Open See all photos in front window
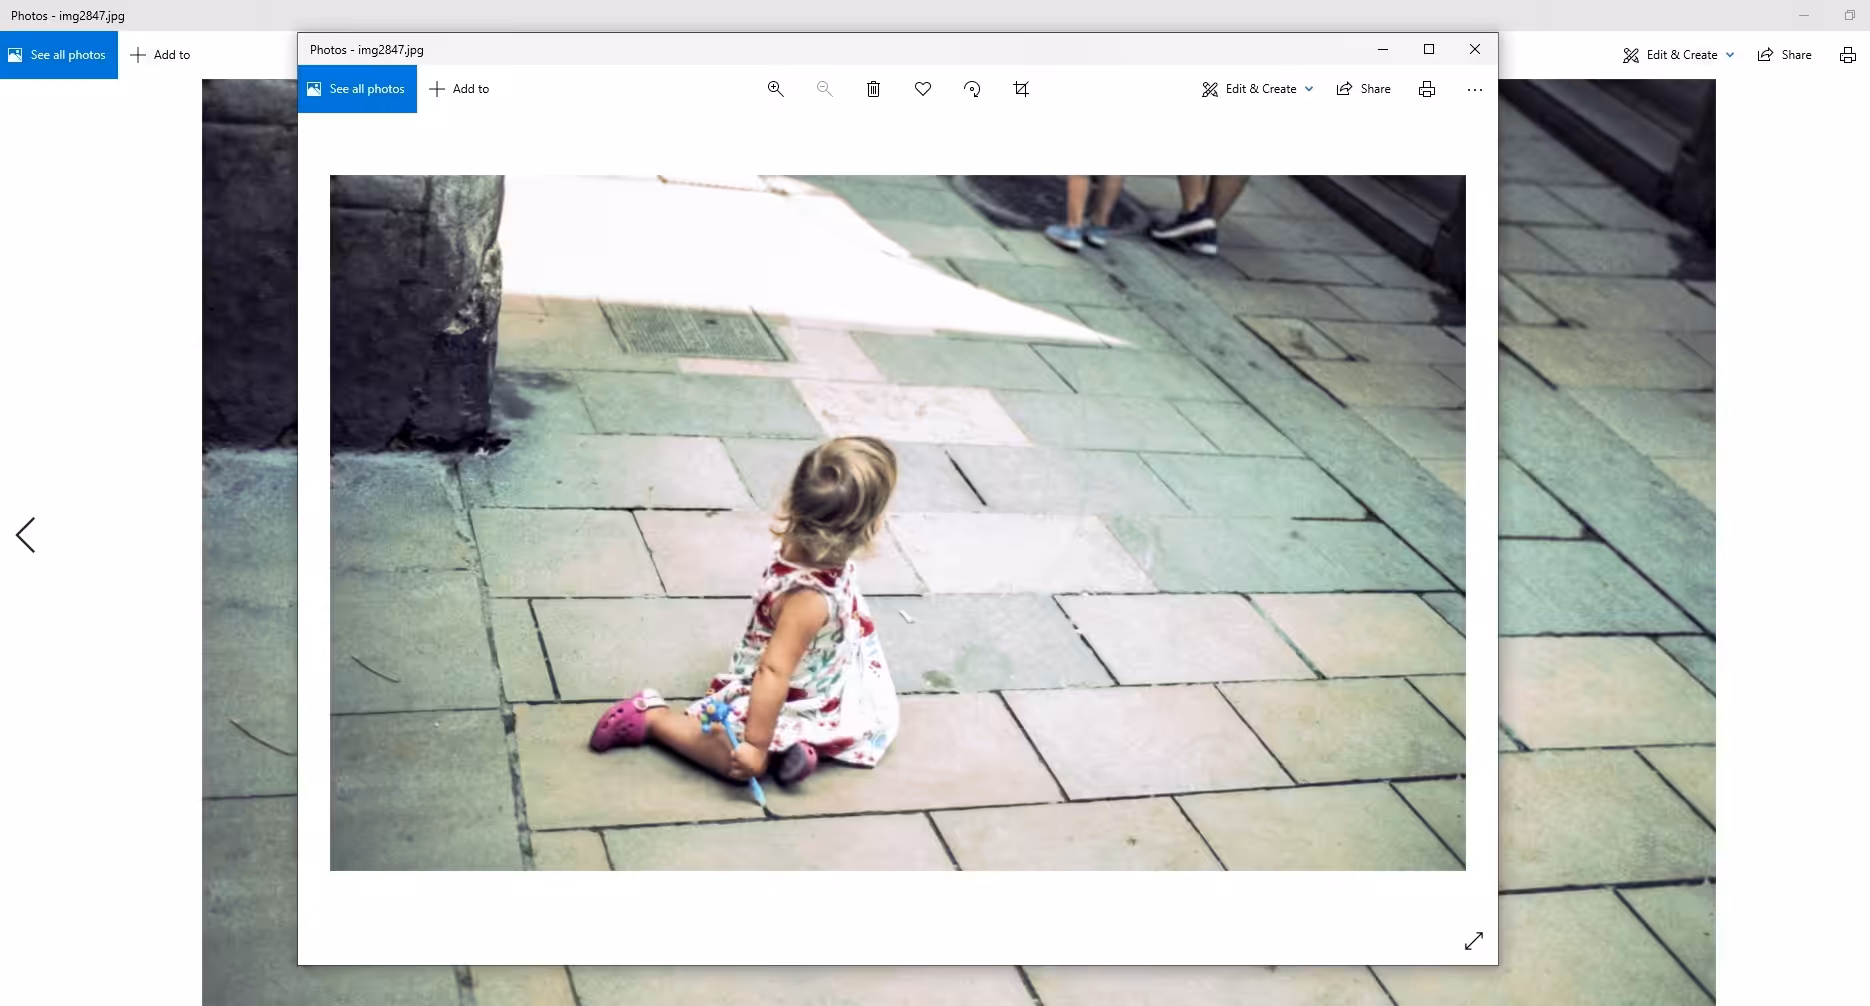This screenshot has height=1006, width=1870. point(357,89)
